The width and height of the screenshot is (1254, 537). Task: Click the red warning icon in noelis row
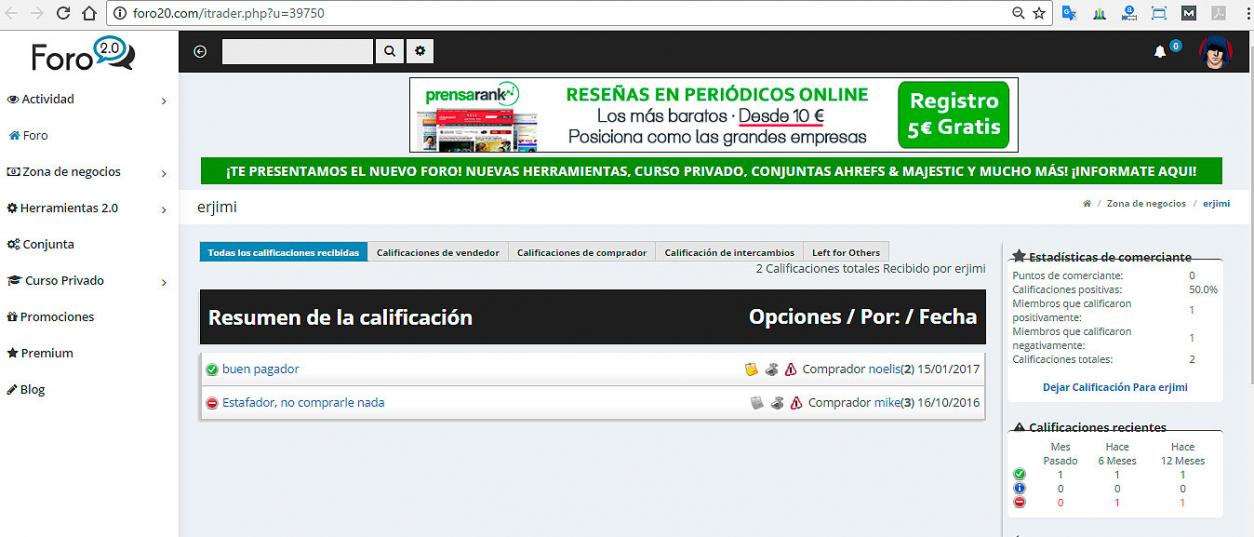point(791,370)
